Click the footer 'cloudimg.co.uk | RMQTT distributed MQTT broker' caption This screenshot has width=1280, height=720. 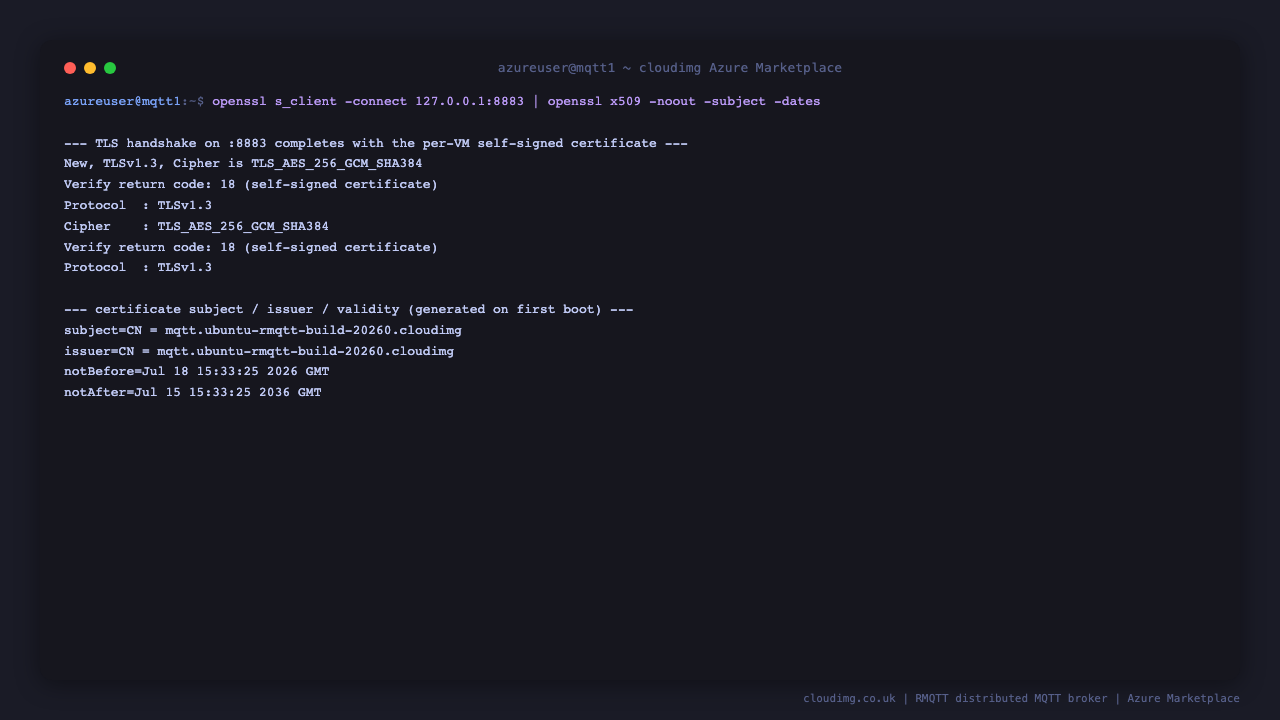pyautogui.click(x=1021, y=699)
